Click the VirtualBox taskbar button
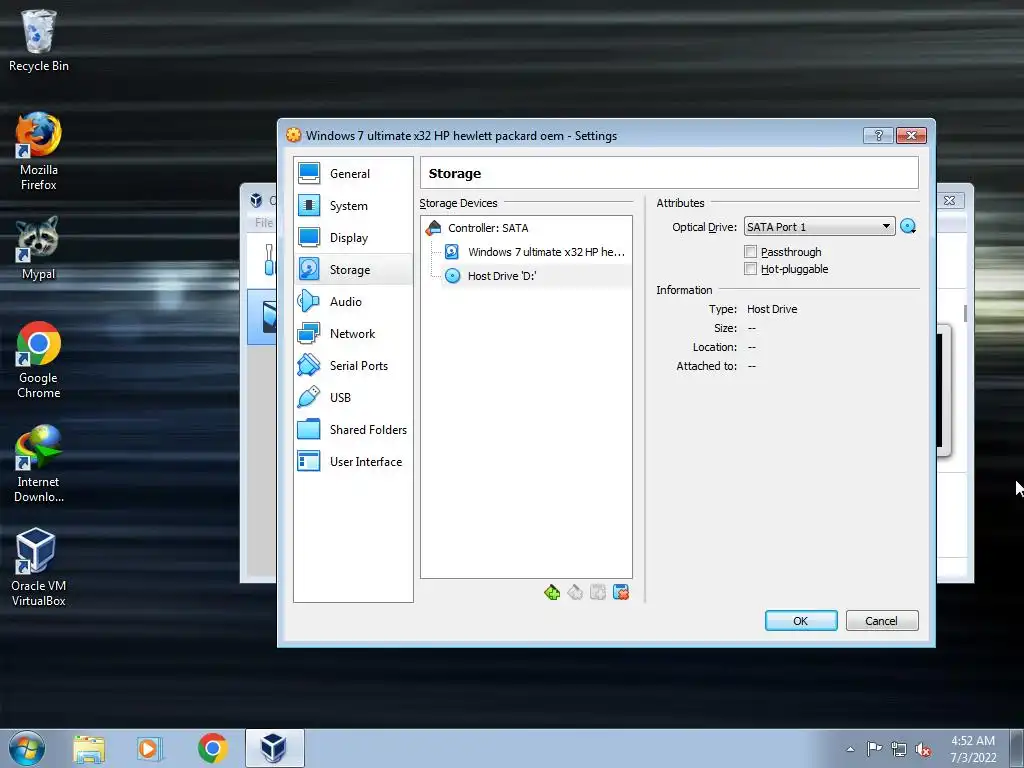The height and width of the screenshot is (768, 1024). pyautogui.click(x=275, y=748)
